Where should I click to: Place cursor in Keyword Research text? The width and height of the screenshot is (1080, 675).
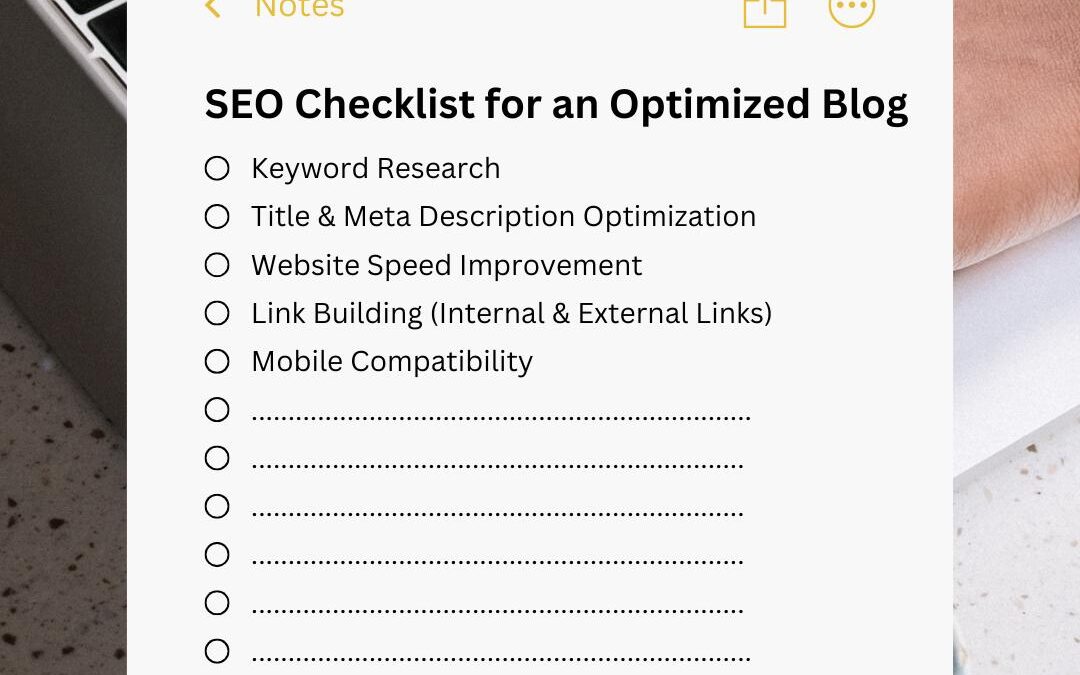tap(375, 169)
